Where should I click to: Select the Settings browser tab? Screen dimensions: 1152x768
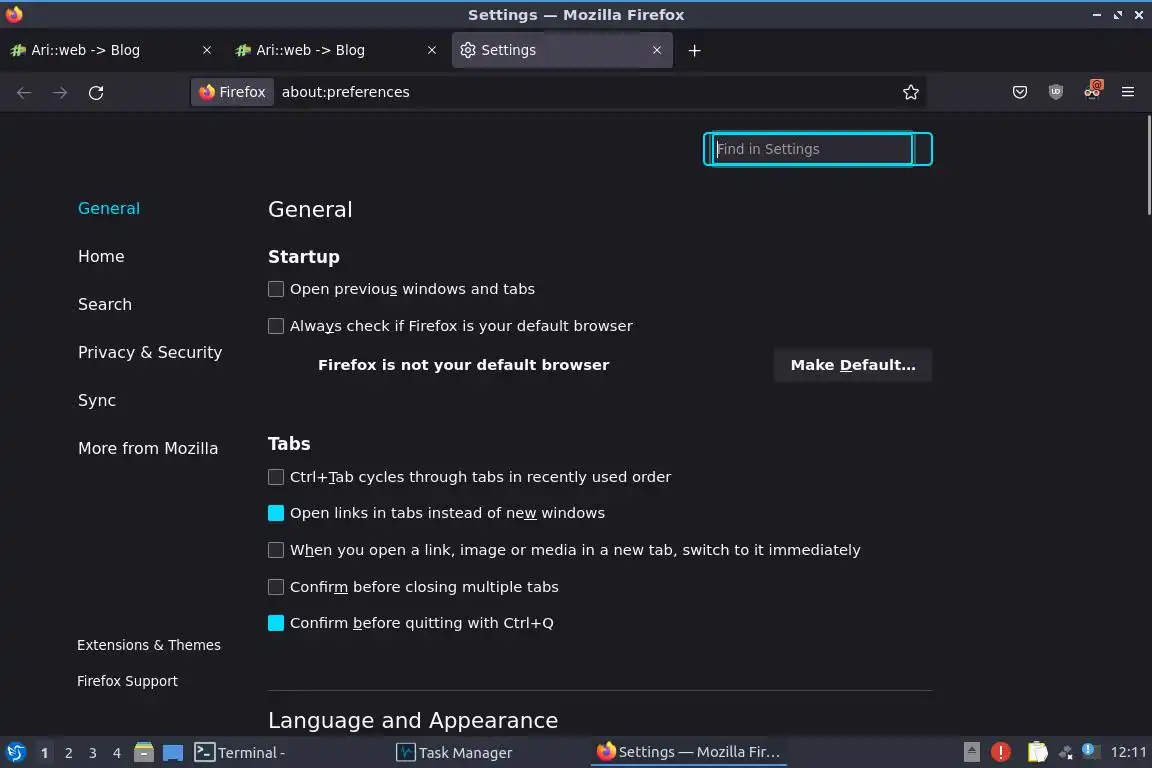tap(562, 50)
